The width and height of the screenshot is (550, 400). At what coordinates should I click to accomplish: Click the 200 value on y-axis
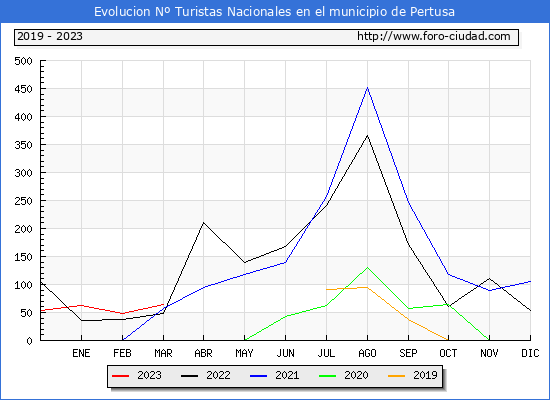(24, 229)
